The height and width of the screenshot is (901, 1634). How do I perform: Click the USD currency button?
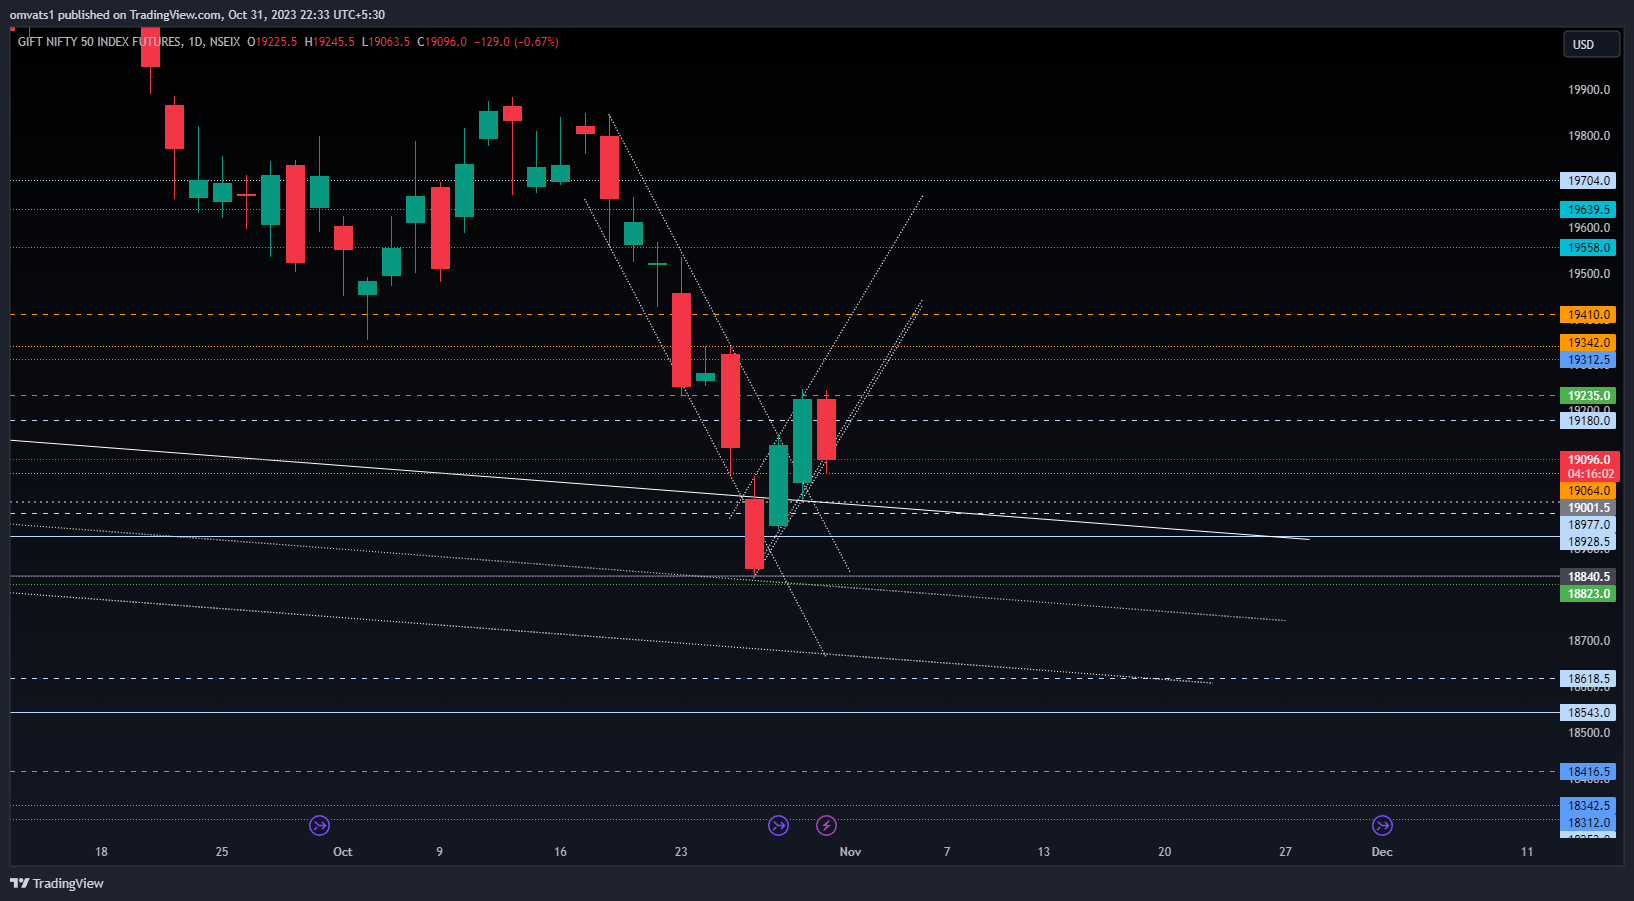tap(1591, 44)
